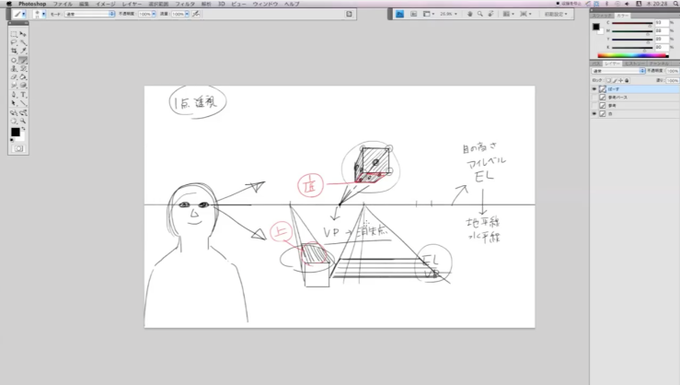The image size is (680, 385).
Task: Select the Move tool
Action: [23, 34]
